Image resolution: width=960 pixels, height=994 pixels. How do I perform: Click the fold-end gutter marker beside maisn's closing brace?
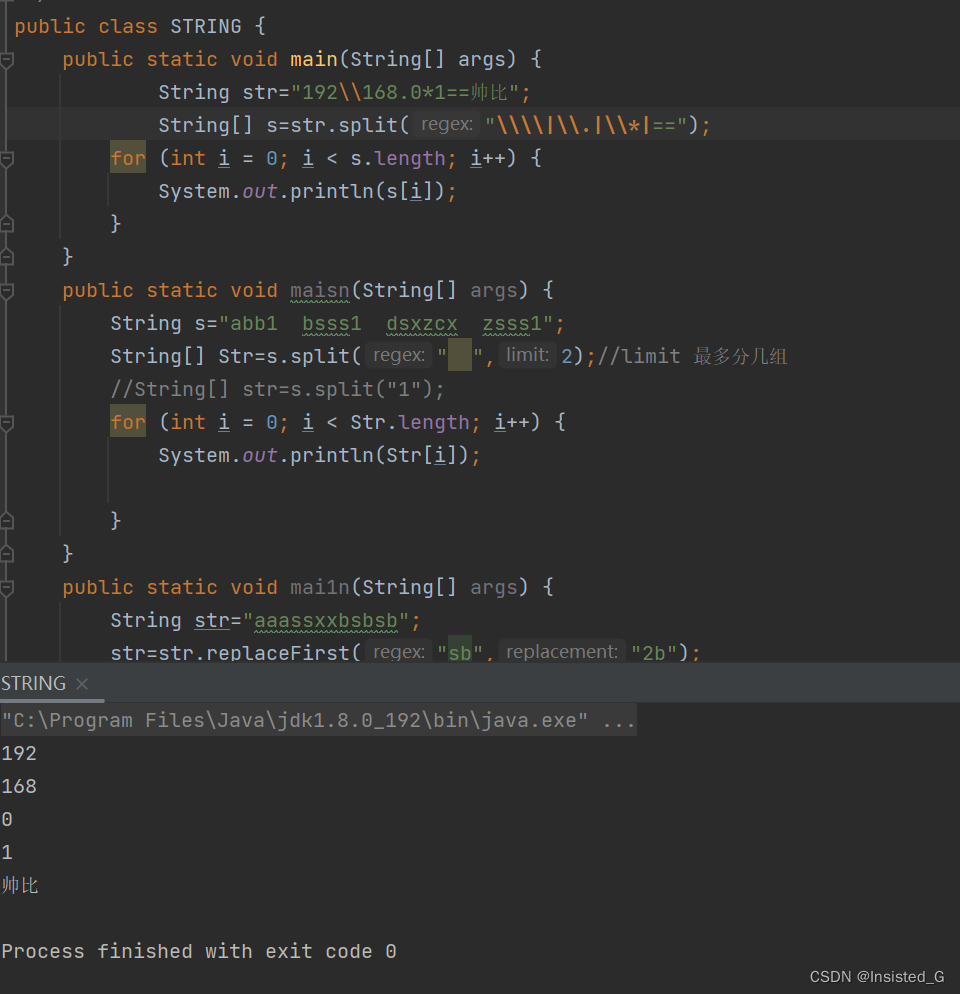pos(8,553)
